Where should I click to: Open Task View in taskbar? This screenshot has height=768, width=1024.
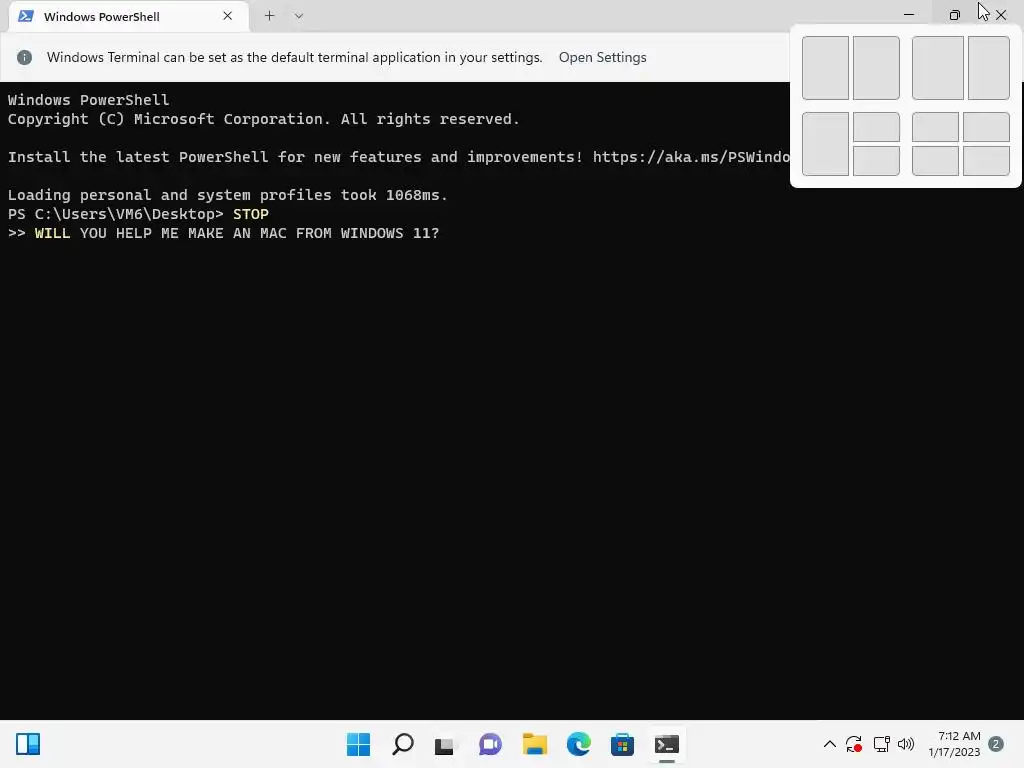(445, 744)
